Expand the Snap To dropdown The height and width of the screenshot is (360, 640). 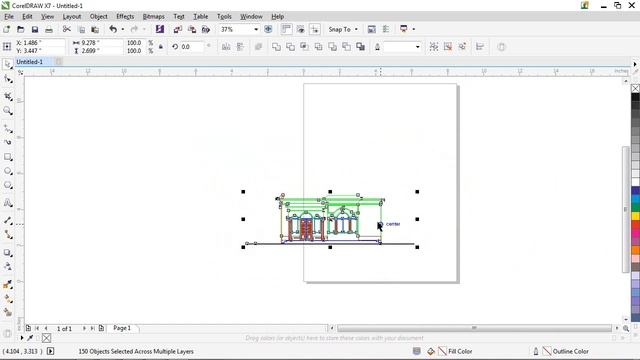356,29
